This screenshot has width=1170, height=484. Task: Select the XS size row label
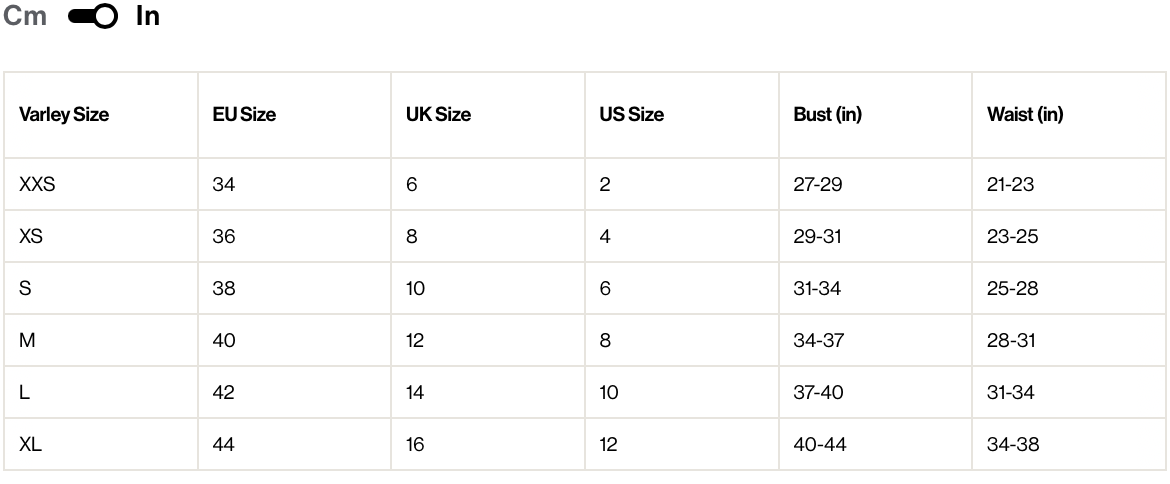tap(31, 237)
